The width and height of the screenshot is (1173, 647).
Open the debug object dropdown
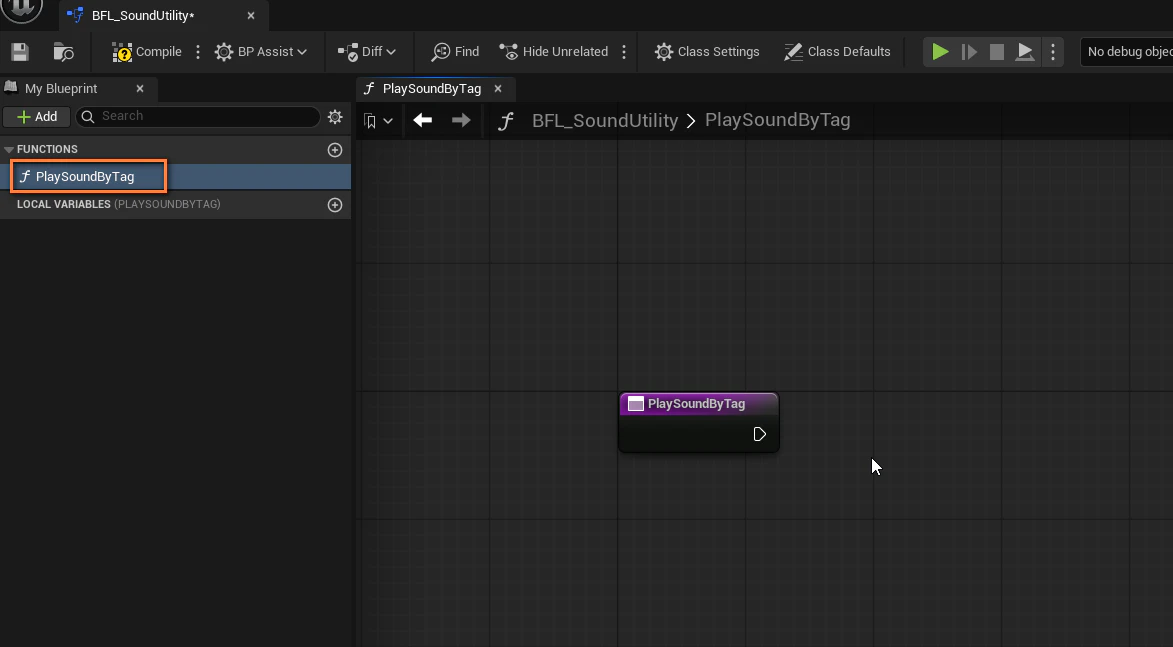[1126, 52]
